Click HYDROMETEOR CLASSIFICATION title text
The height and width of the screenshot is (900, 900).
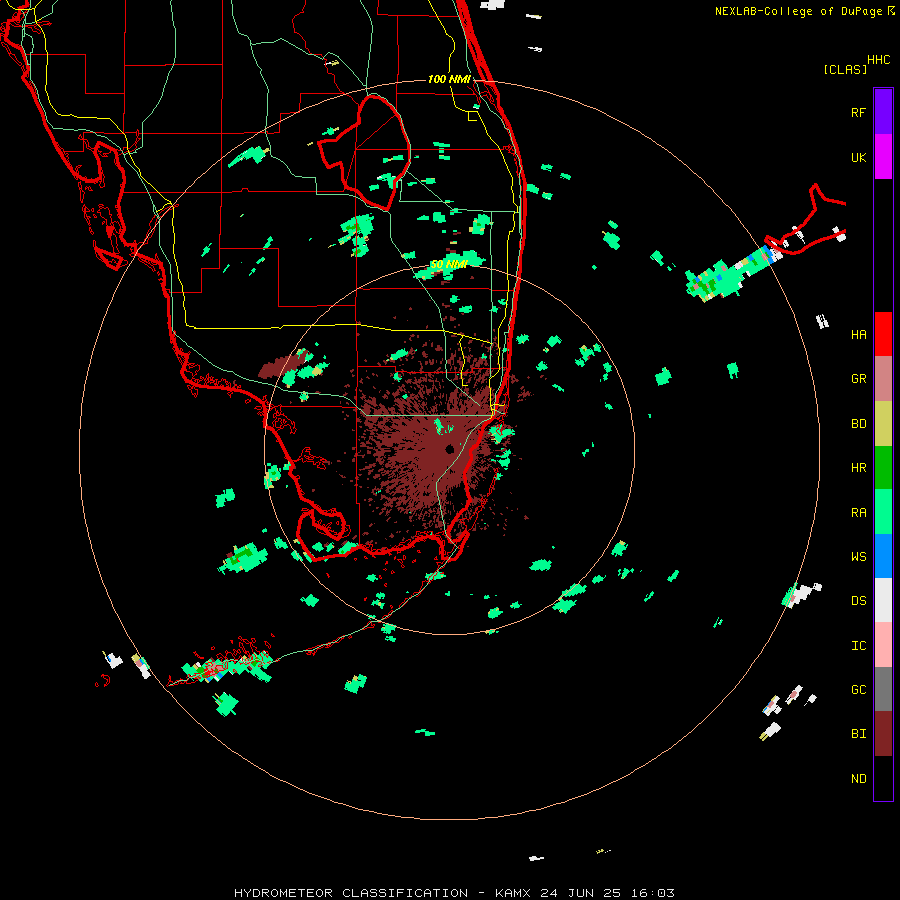351,893
